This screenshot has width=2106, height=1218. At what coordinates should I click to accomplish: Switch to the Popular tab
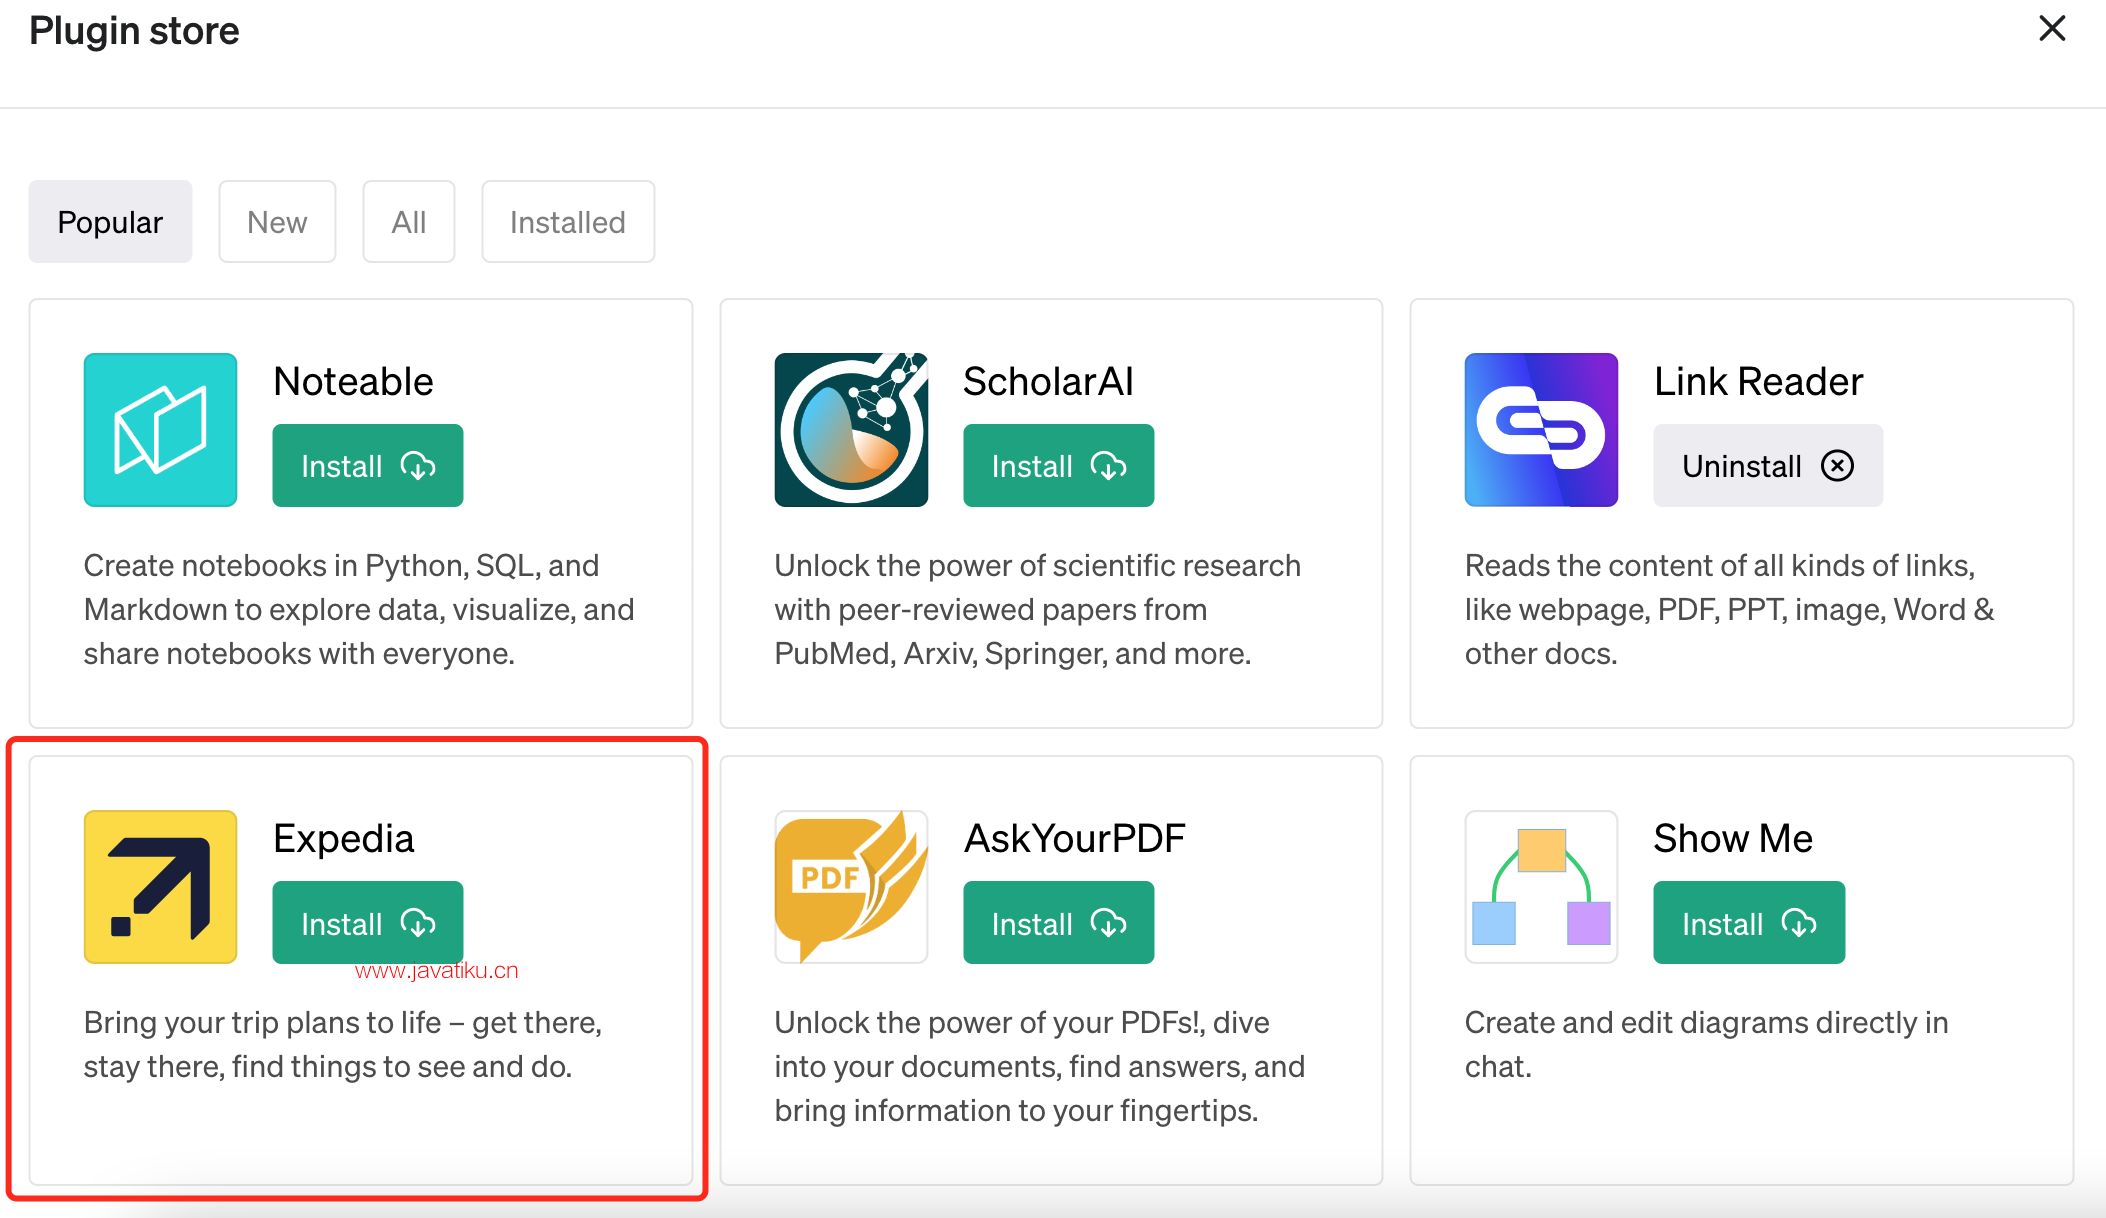(110, 222)
